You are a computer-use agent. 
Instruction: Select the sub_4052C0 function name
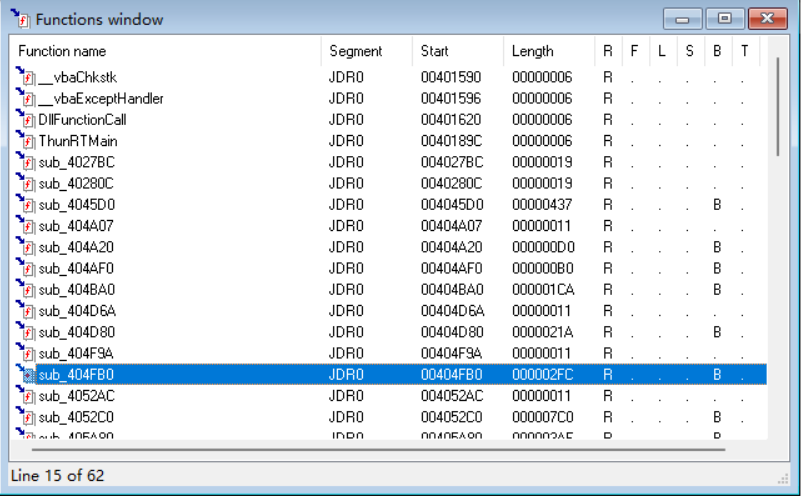coord(76,417)
